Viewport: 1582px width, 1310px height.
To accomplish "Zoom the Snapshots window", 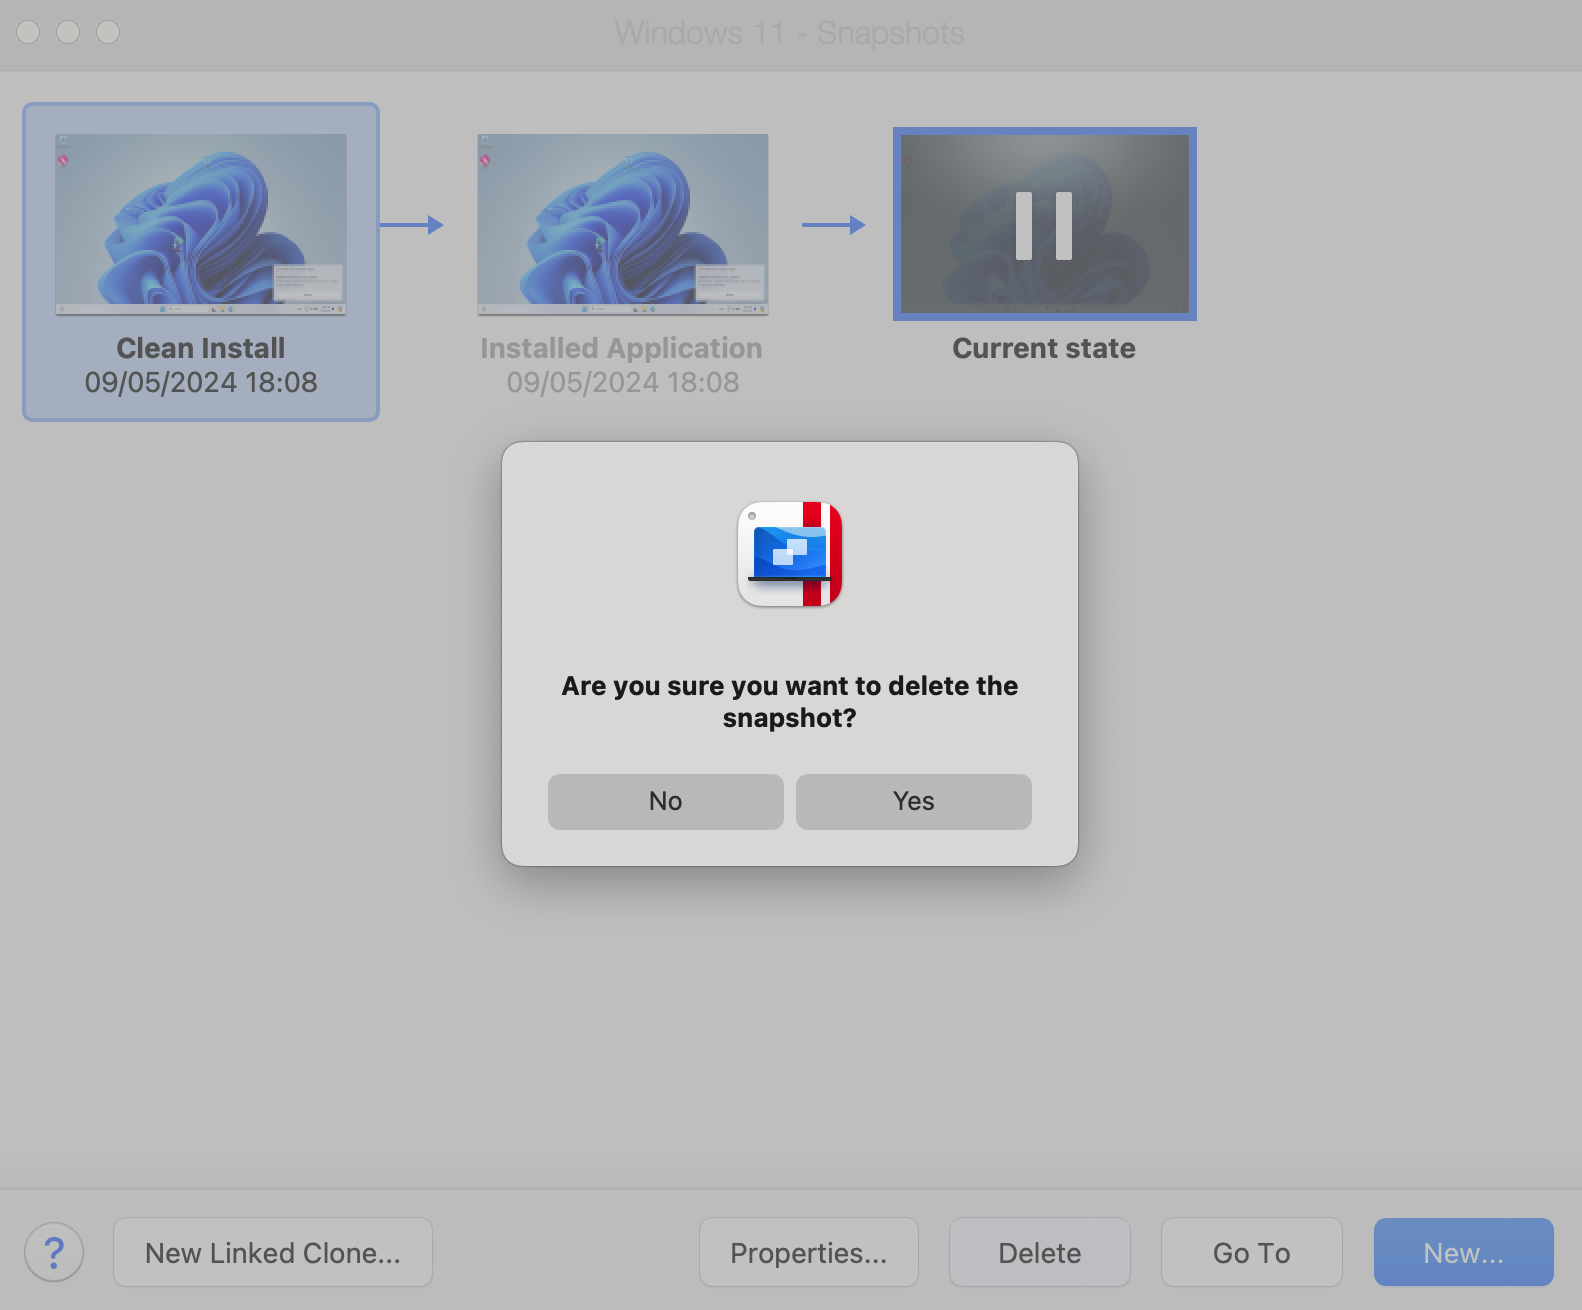I will pyautogui.click(x=108, y=32).
